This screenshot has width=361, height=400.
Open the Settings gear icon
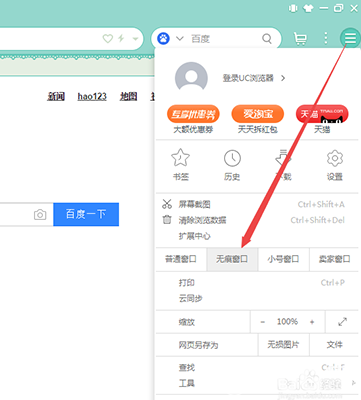[335, 158]
